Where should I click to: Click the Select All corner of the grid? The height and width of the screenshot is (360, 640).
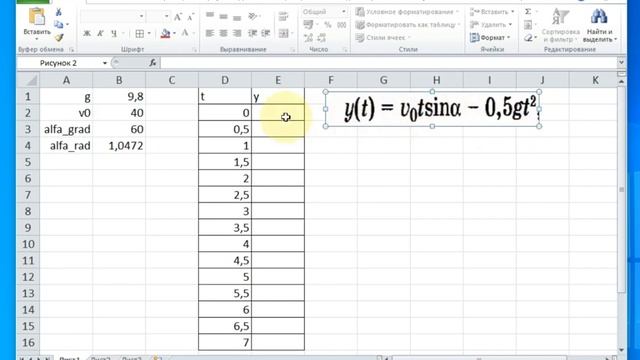(28, 80)
